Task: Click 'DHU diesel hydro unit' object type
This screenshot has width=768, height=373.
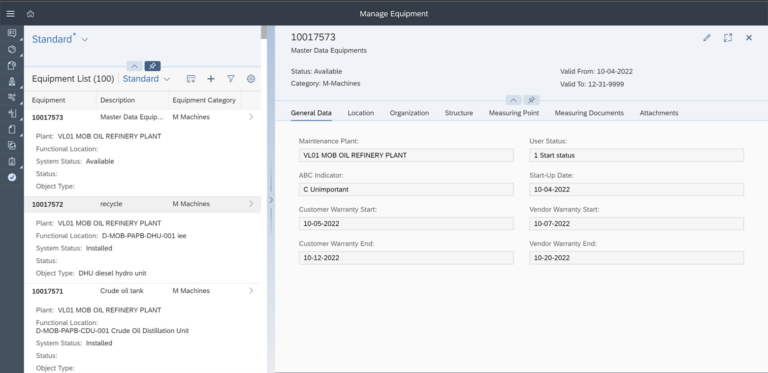Action: pos(112,273)
